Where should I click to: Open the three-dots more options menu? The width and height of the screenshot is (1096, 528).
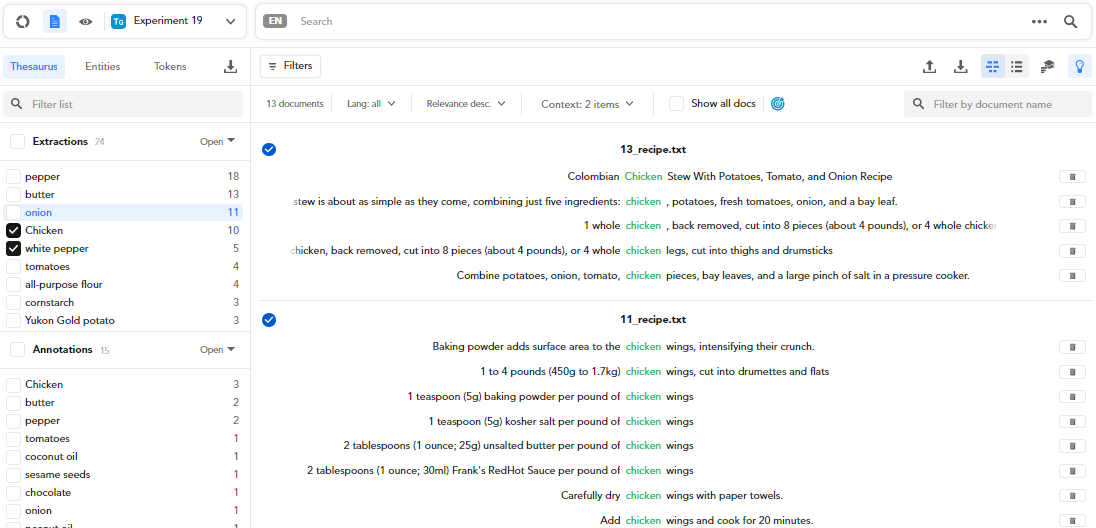(x=1040, y=21)
